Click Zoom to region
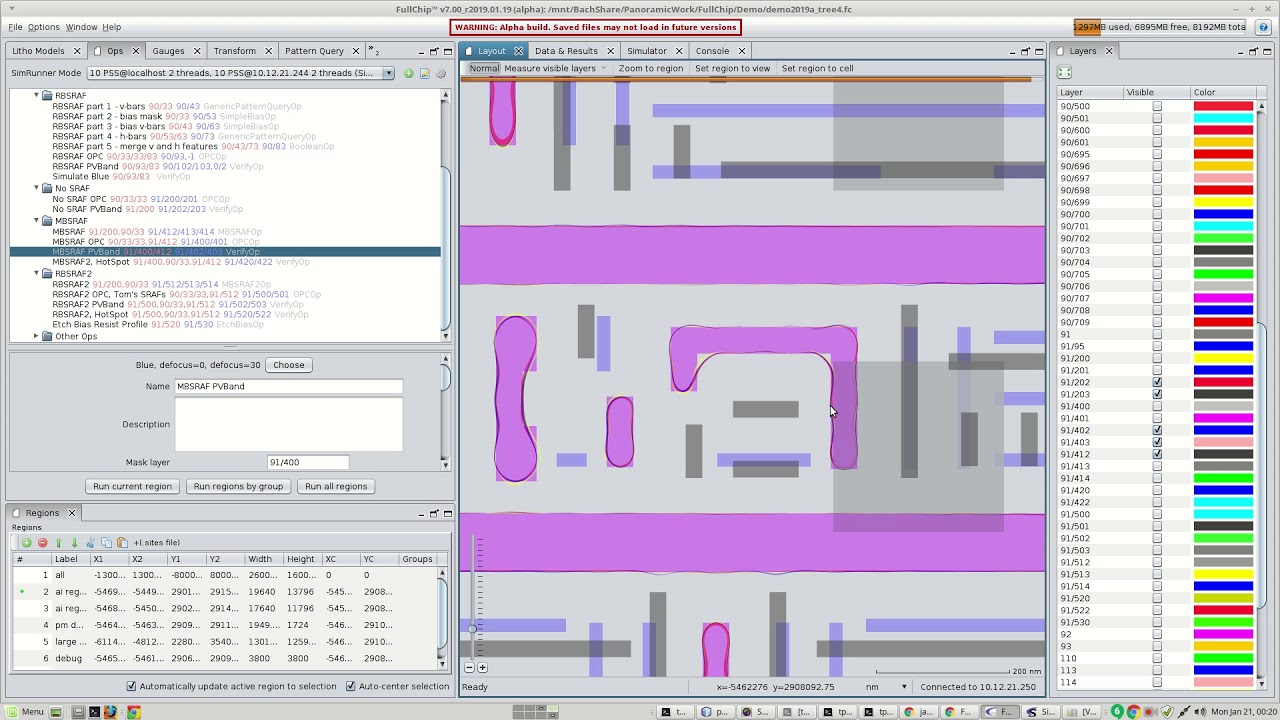Screen dimensions: 1280x720 [x=651, y=68]
